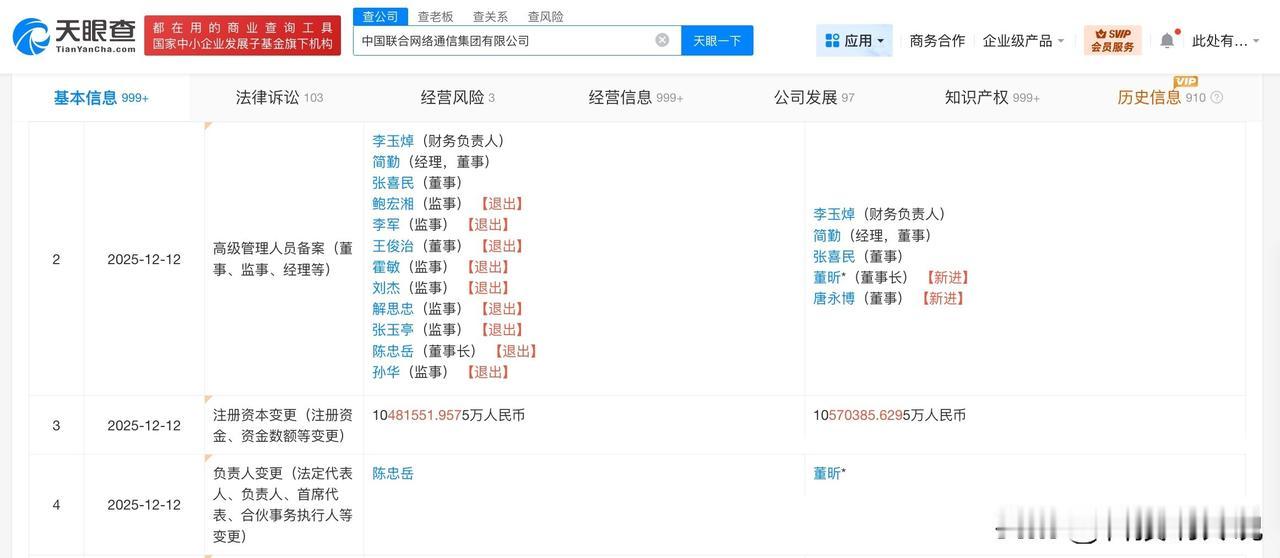Clear the search box with the X icon

pos(662,40)
